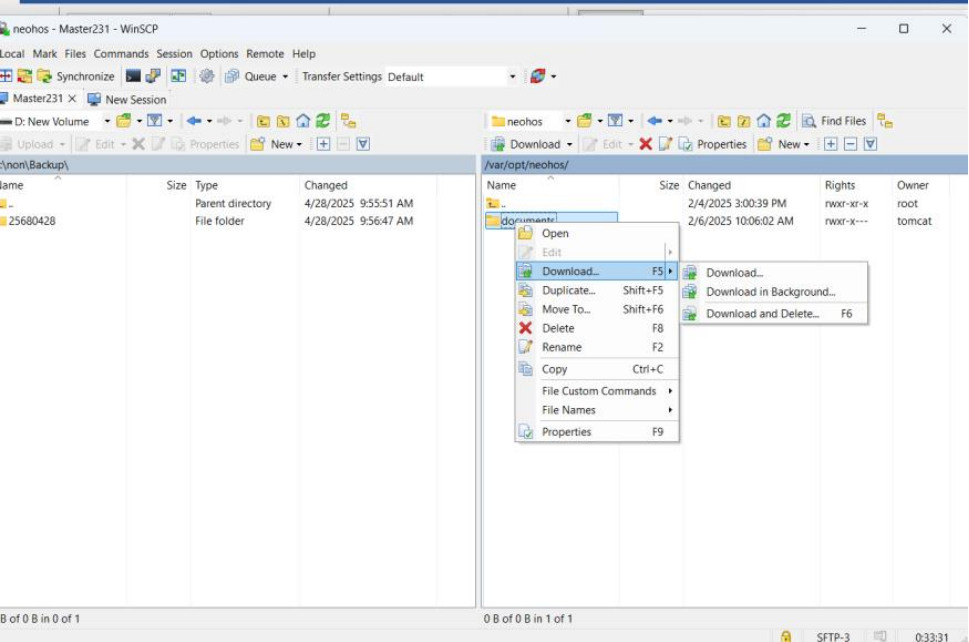Switch to the New Session tab
969x642 pixels.
[x=135, y=100]
